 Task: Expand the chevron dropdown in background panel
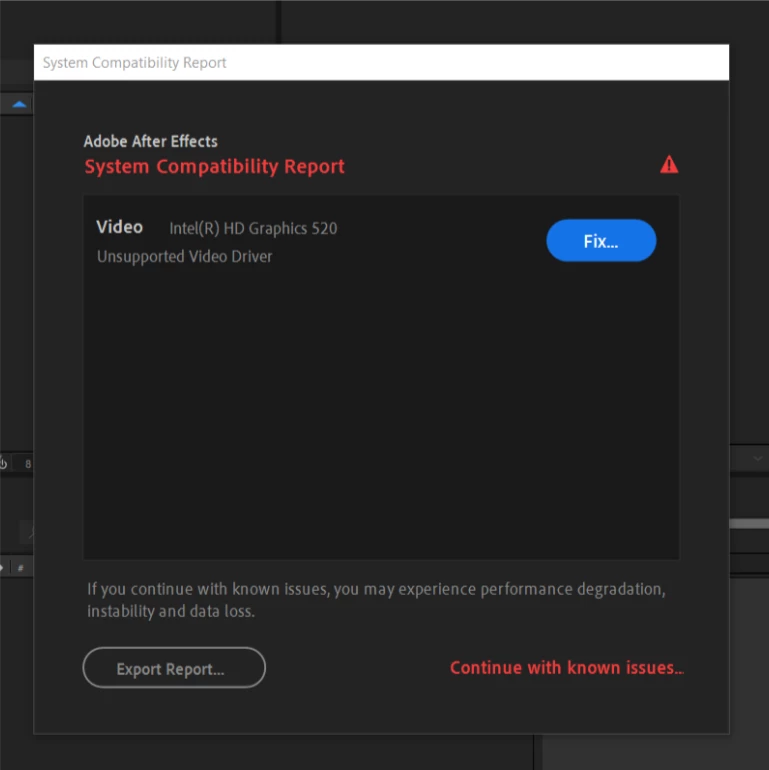758,459
